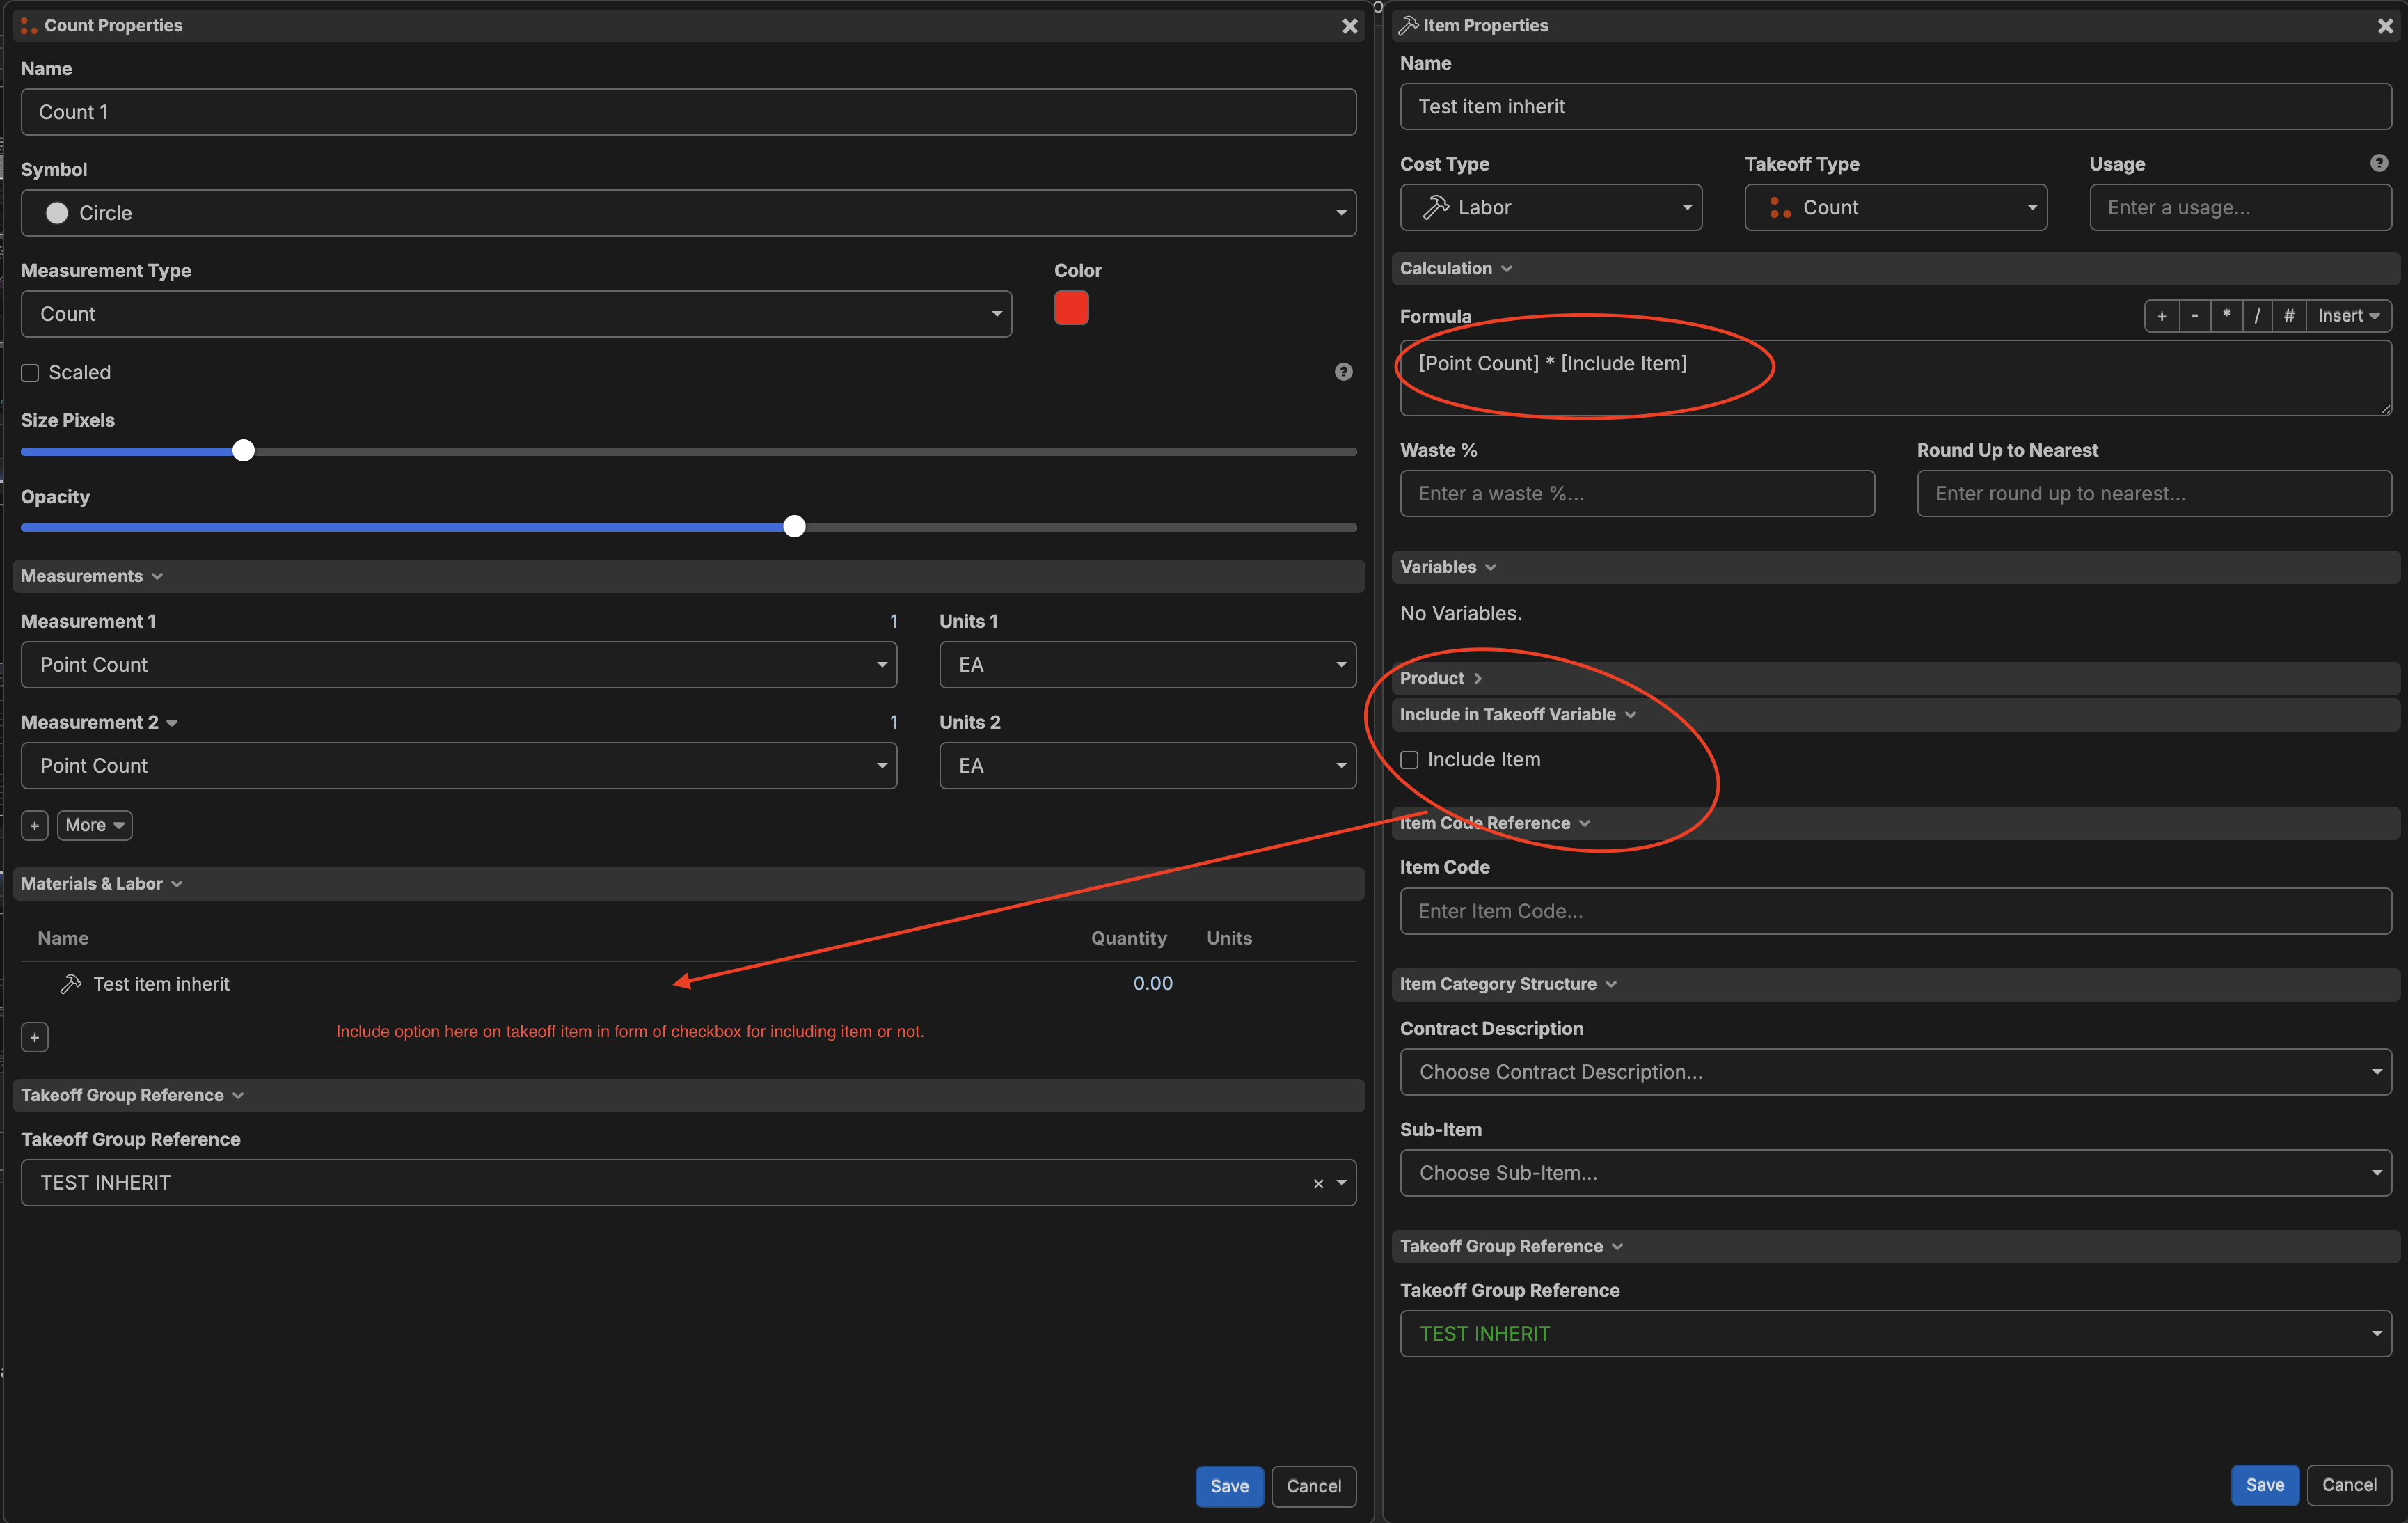This screenshot has height=1523, width=2408.
Task: Expand the Product section
Action: [x=1441, y=678]
